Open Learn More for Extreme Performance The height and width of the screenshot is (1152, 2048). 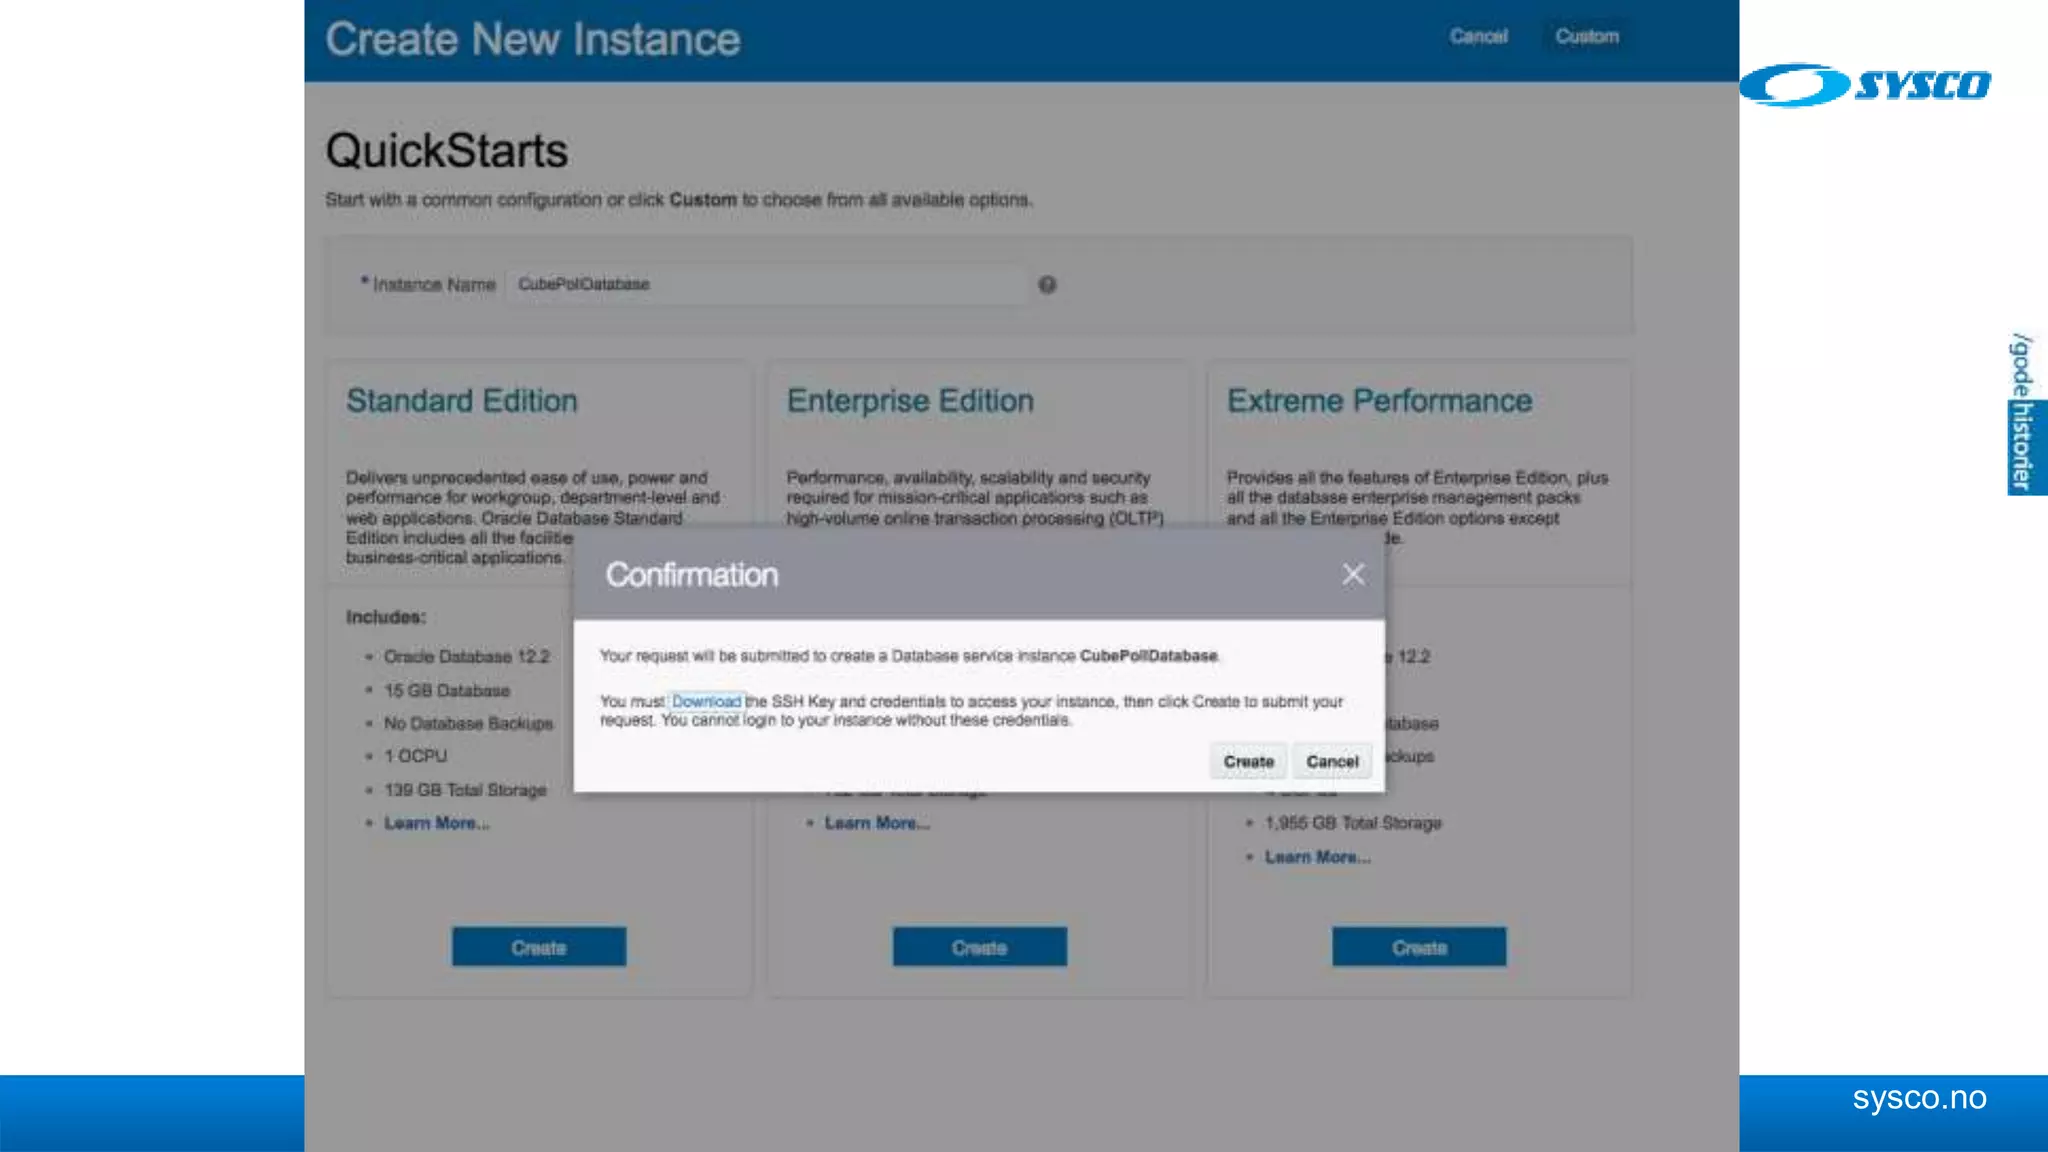pyautogui.click(x=1317, y=857)
